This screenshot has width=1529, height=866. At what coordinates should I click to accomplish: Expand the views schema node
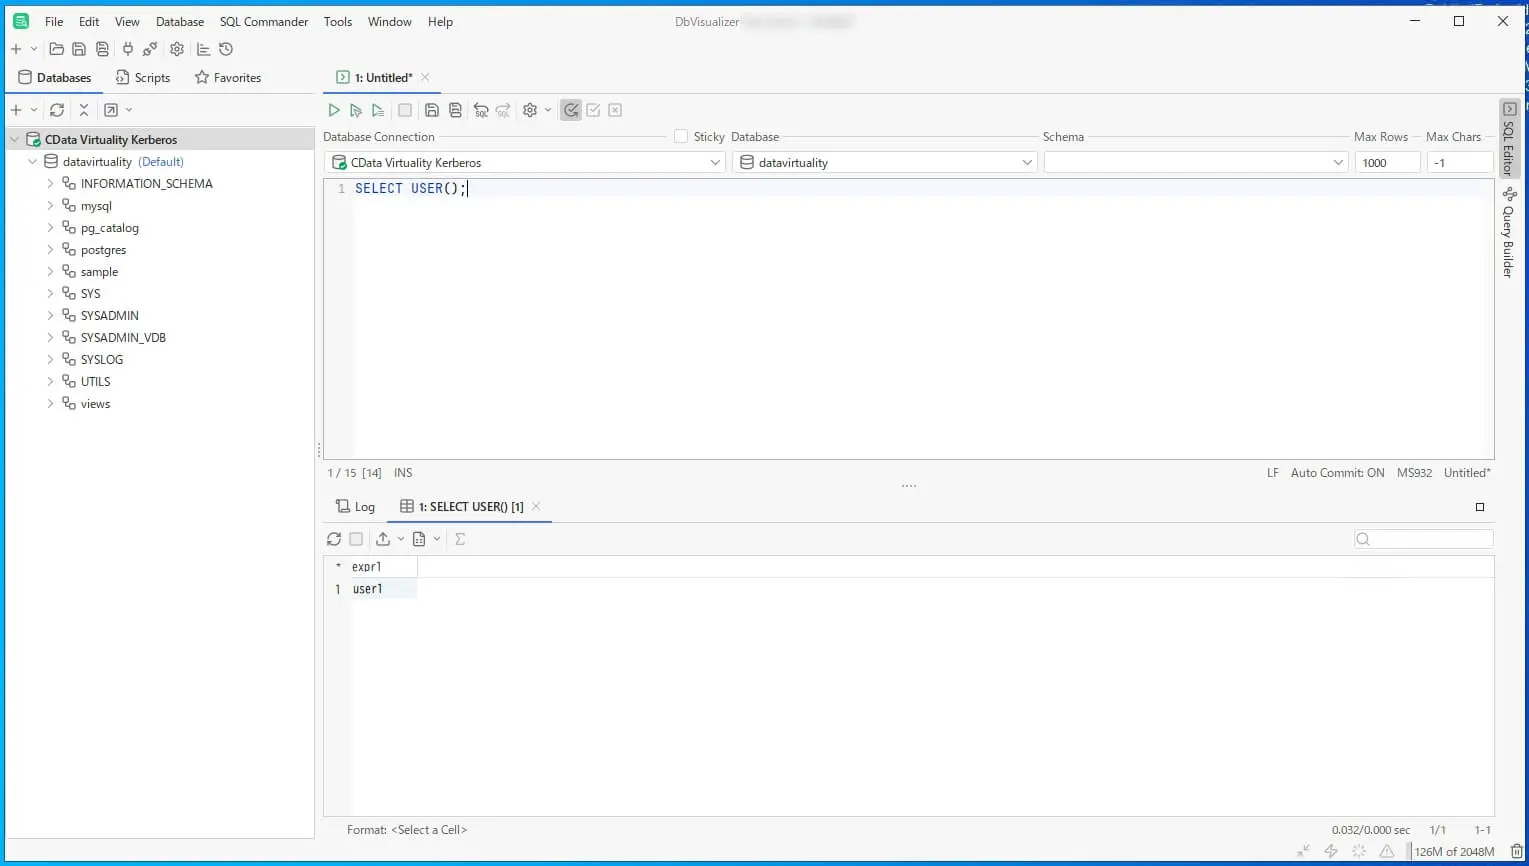(x=51, y=404)
